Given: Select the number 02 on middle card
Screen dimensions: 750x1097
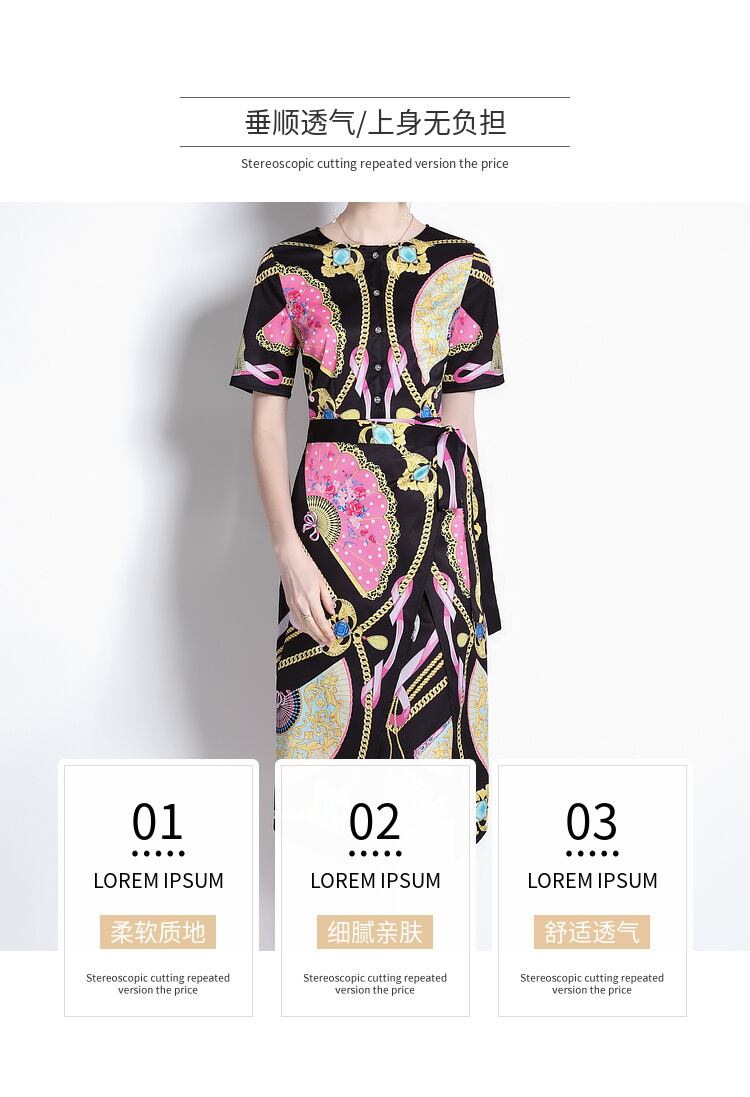Looking at the screenshot, I should click(x=375, y=821).
